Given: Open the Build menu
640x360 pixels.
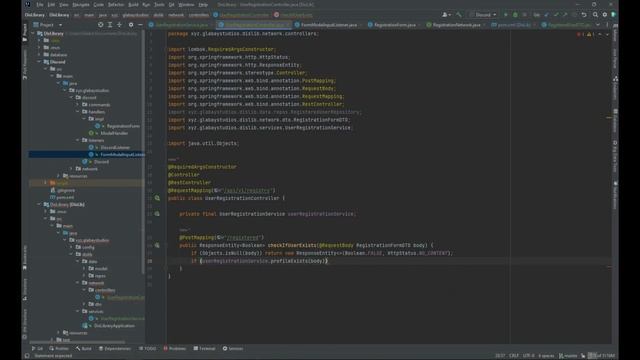Looking at the screenshot, I should click(x=133, y=4).
